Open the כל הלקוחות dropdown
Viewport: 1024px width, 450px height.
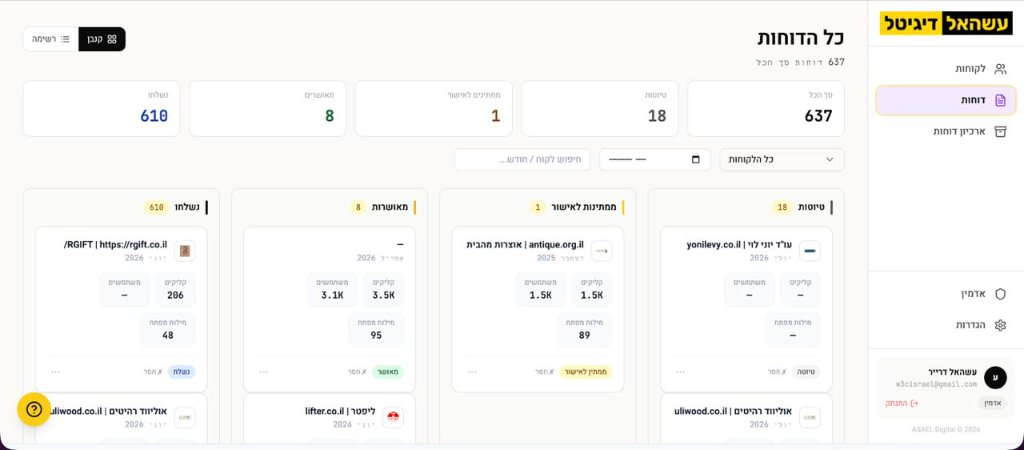(x=782, y=159)
